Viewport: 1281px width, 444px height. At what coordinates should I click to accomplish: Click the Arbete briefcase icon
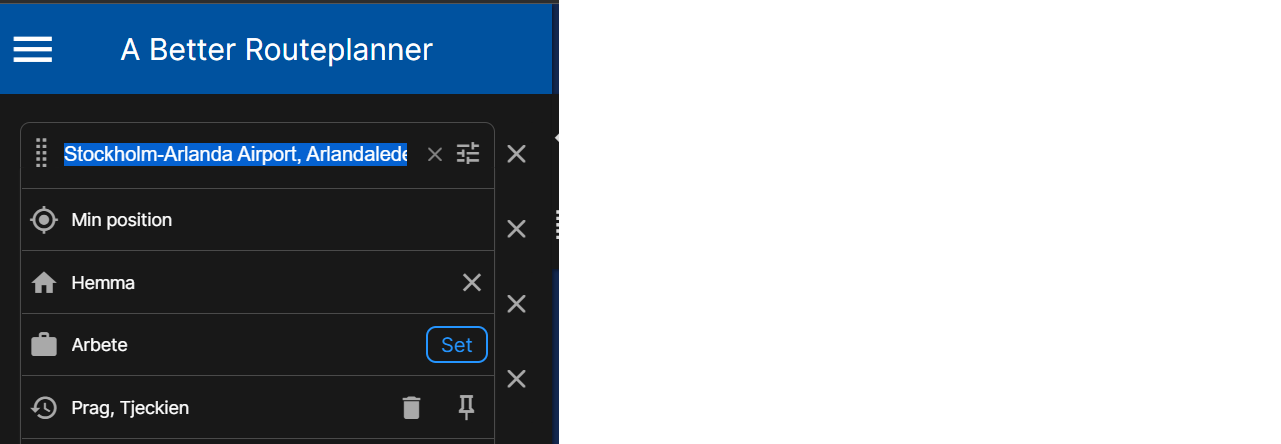pyautogui.click(x=44, y=345)
